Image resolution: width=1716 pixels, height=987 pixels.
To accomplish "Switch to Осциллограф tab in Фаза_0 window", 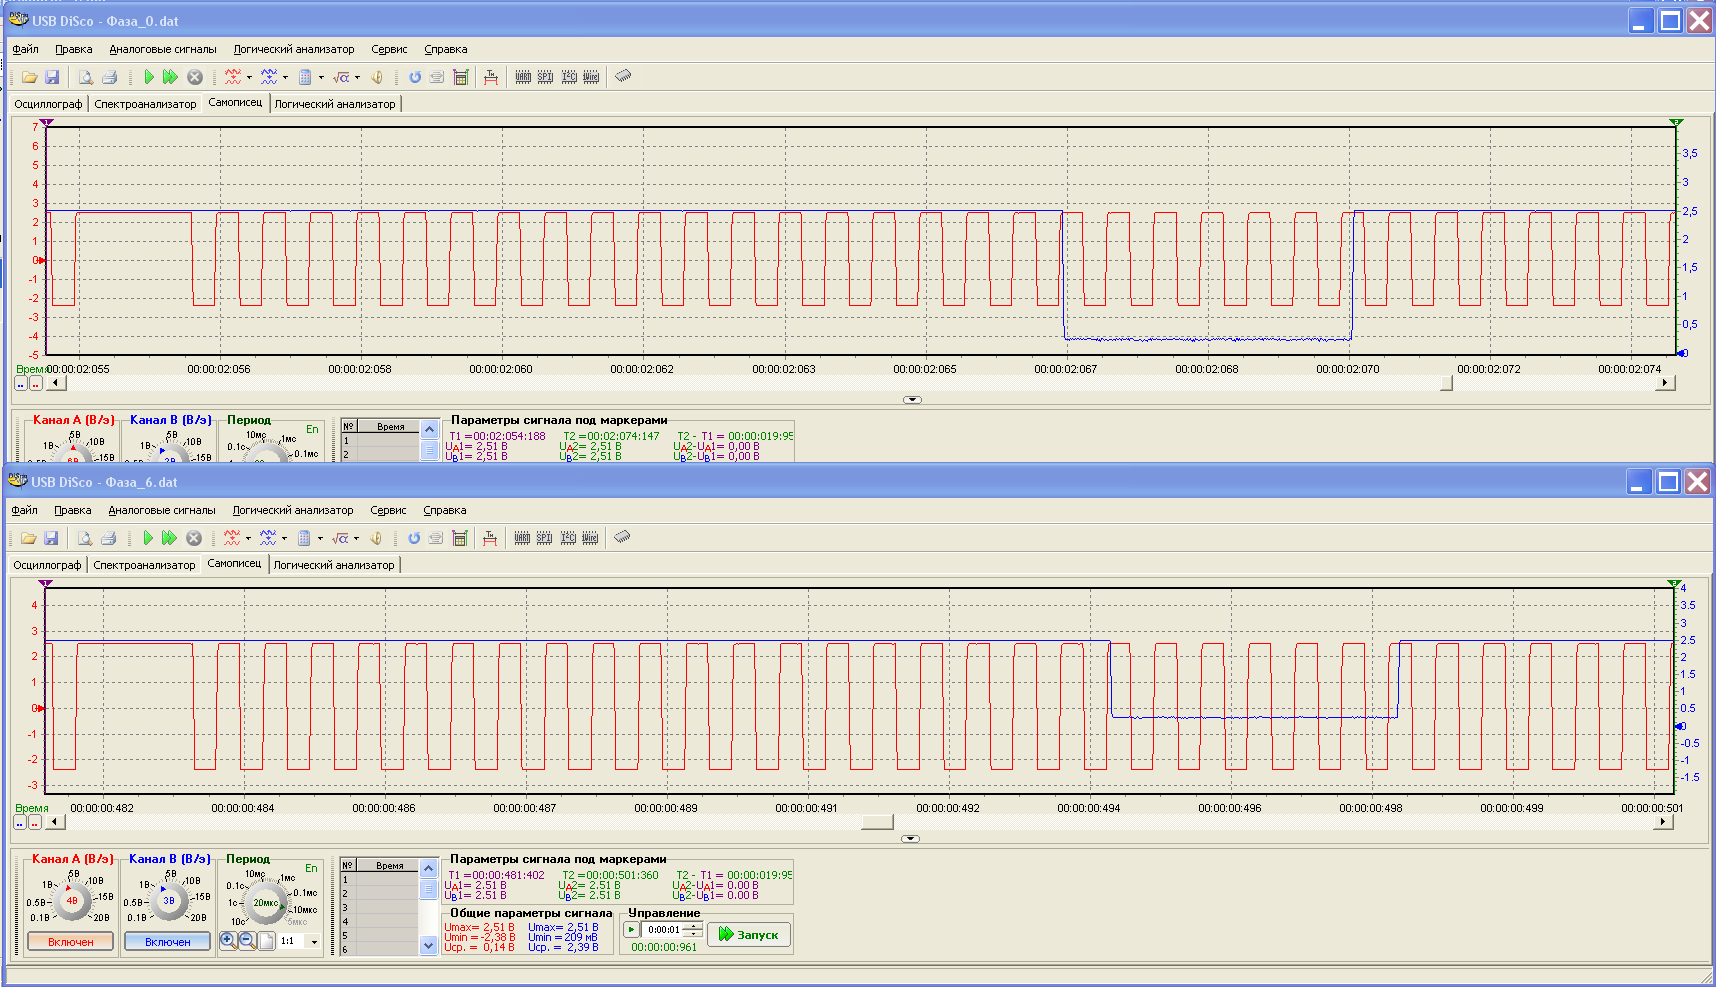I will tap(48, 104).
